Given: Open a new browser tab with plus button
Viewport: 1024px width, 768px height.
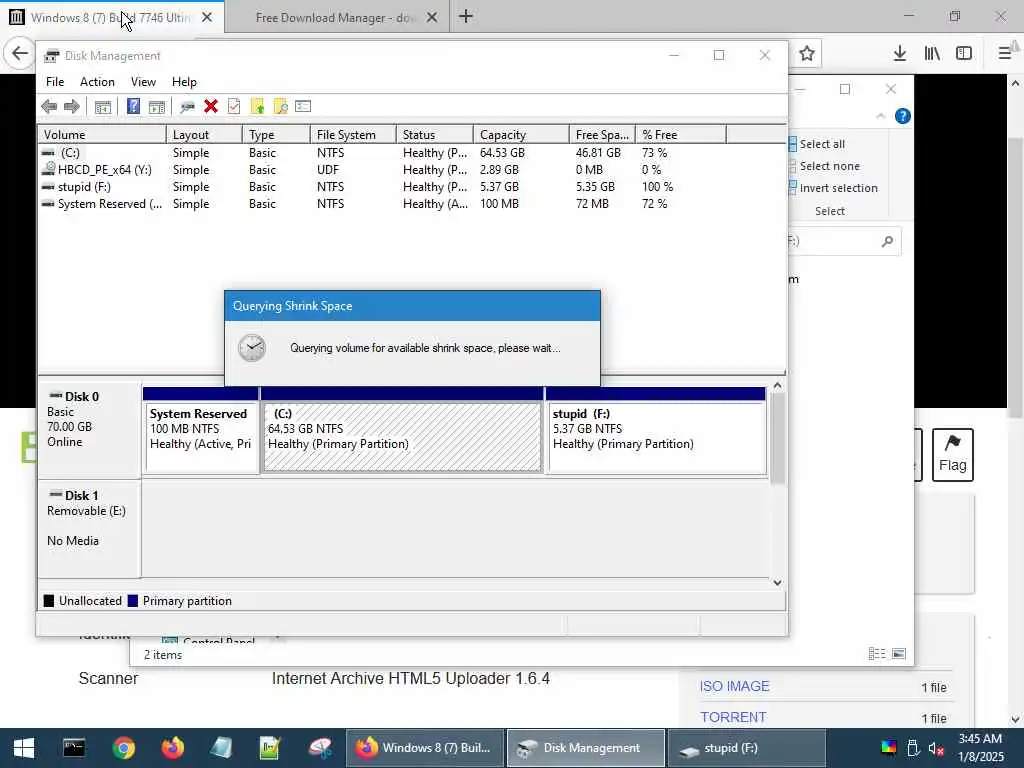Looking at the screenshot, I should [x=466, y=17].
